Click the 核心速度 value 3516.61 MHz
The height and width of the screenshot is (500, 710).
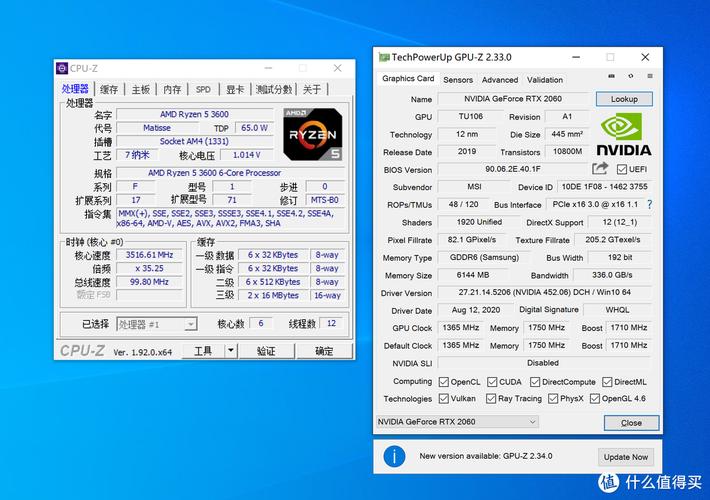(149, 255)
